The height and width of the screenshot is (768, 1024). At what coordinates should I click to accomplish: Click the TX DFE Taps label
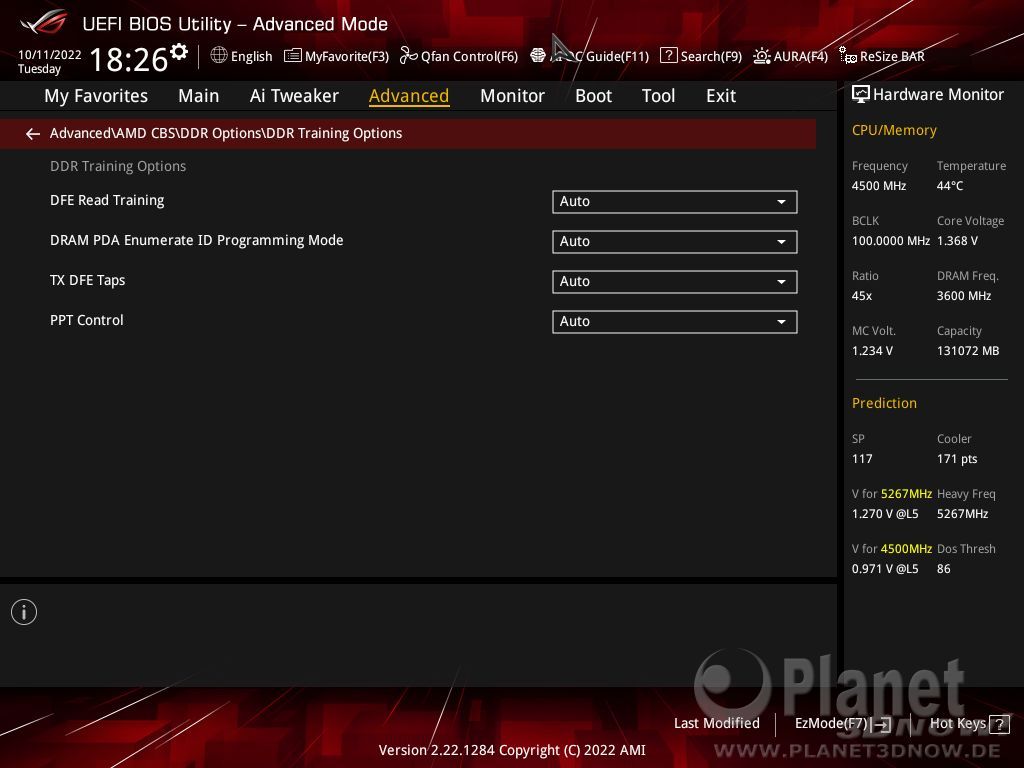(x=88, y=280)
